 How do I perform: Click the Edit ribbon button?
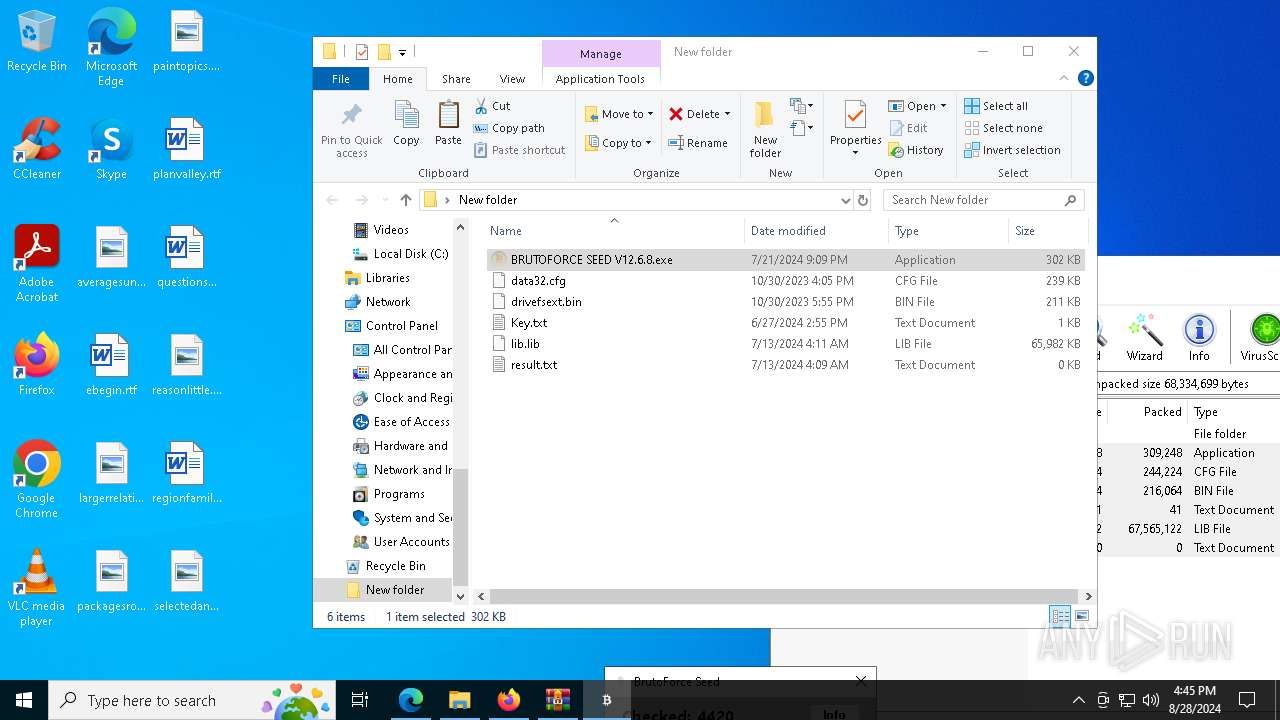coord(909,128)
